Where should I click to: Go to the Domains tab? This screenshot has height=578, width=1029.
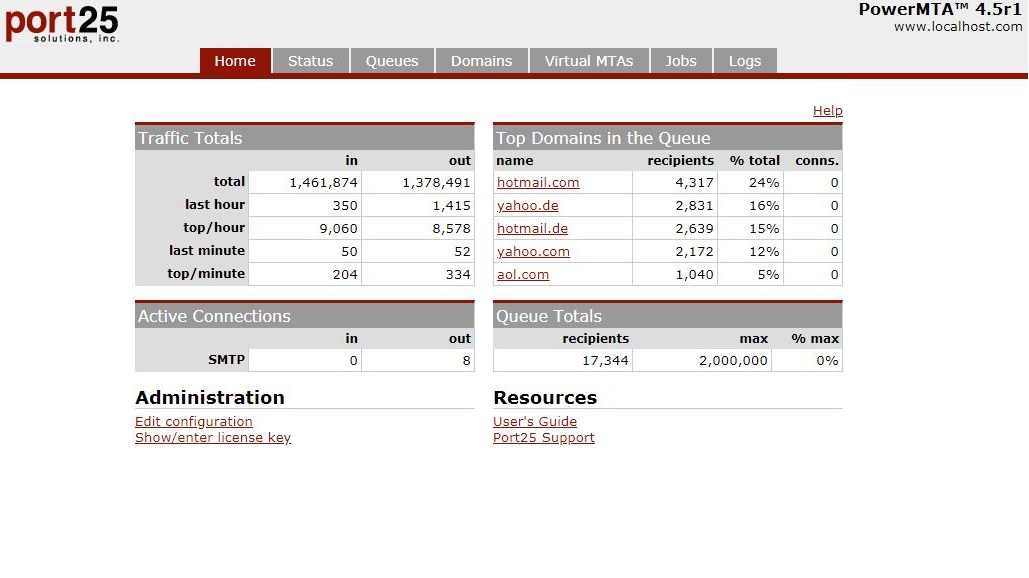481,61
